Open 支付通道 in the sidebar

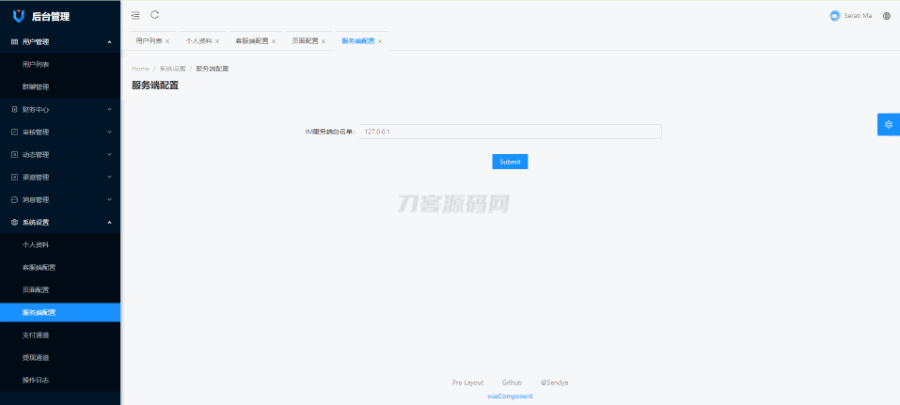[36, 335]
